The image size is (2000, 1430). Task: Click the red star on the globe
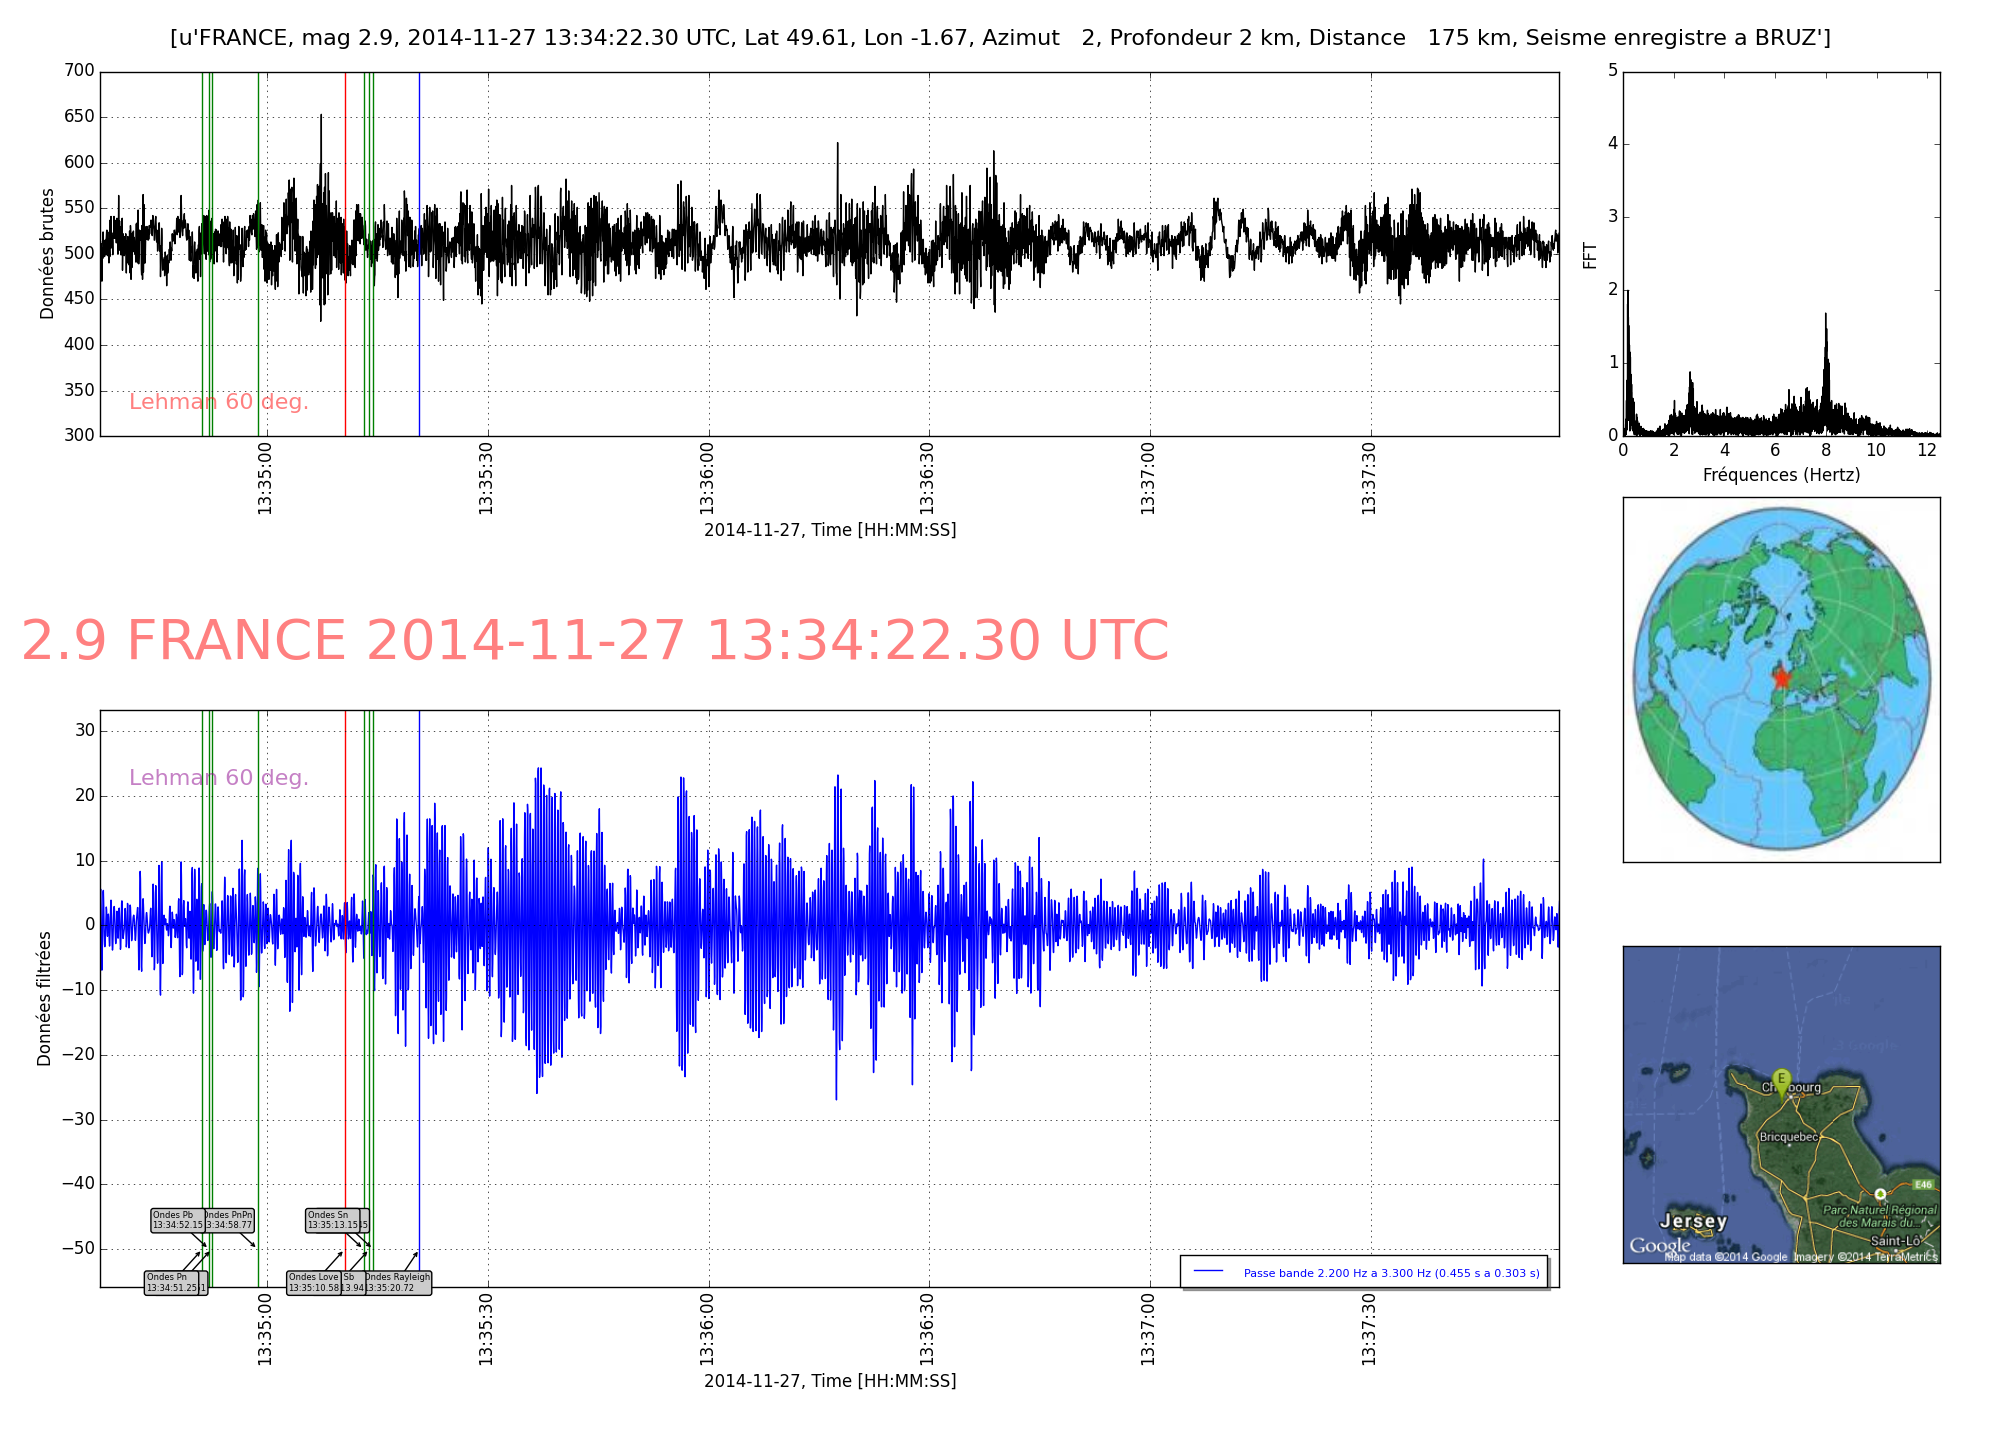pos(1781,678)
